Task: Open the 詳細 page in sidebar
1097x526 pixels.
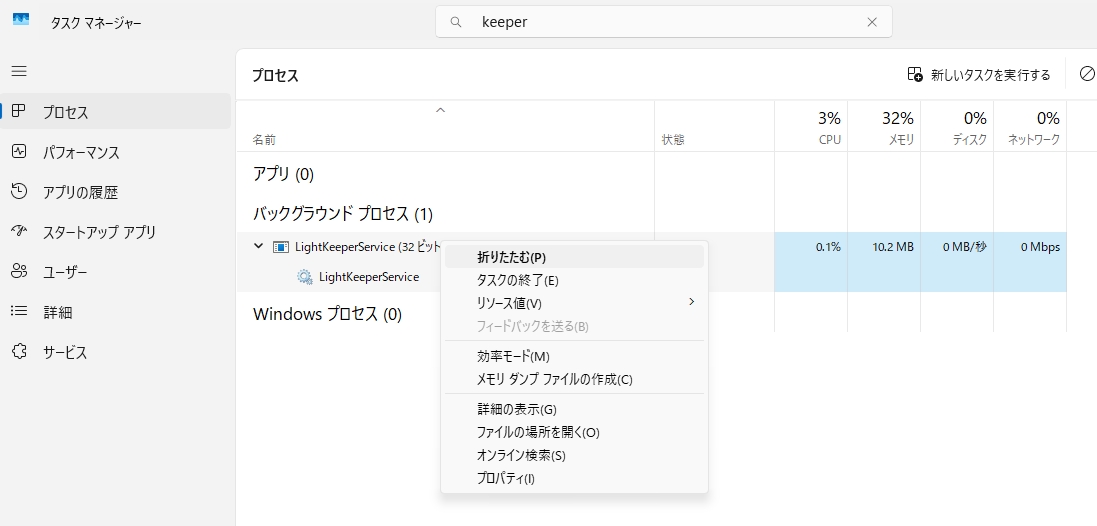Action: tap(115, 312)
